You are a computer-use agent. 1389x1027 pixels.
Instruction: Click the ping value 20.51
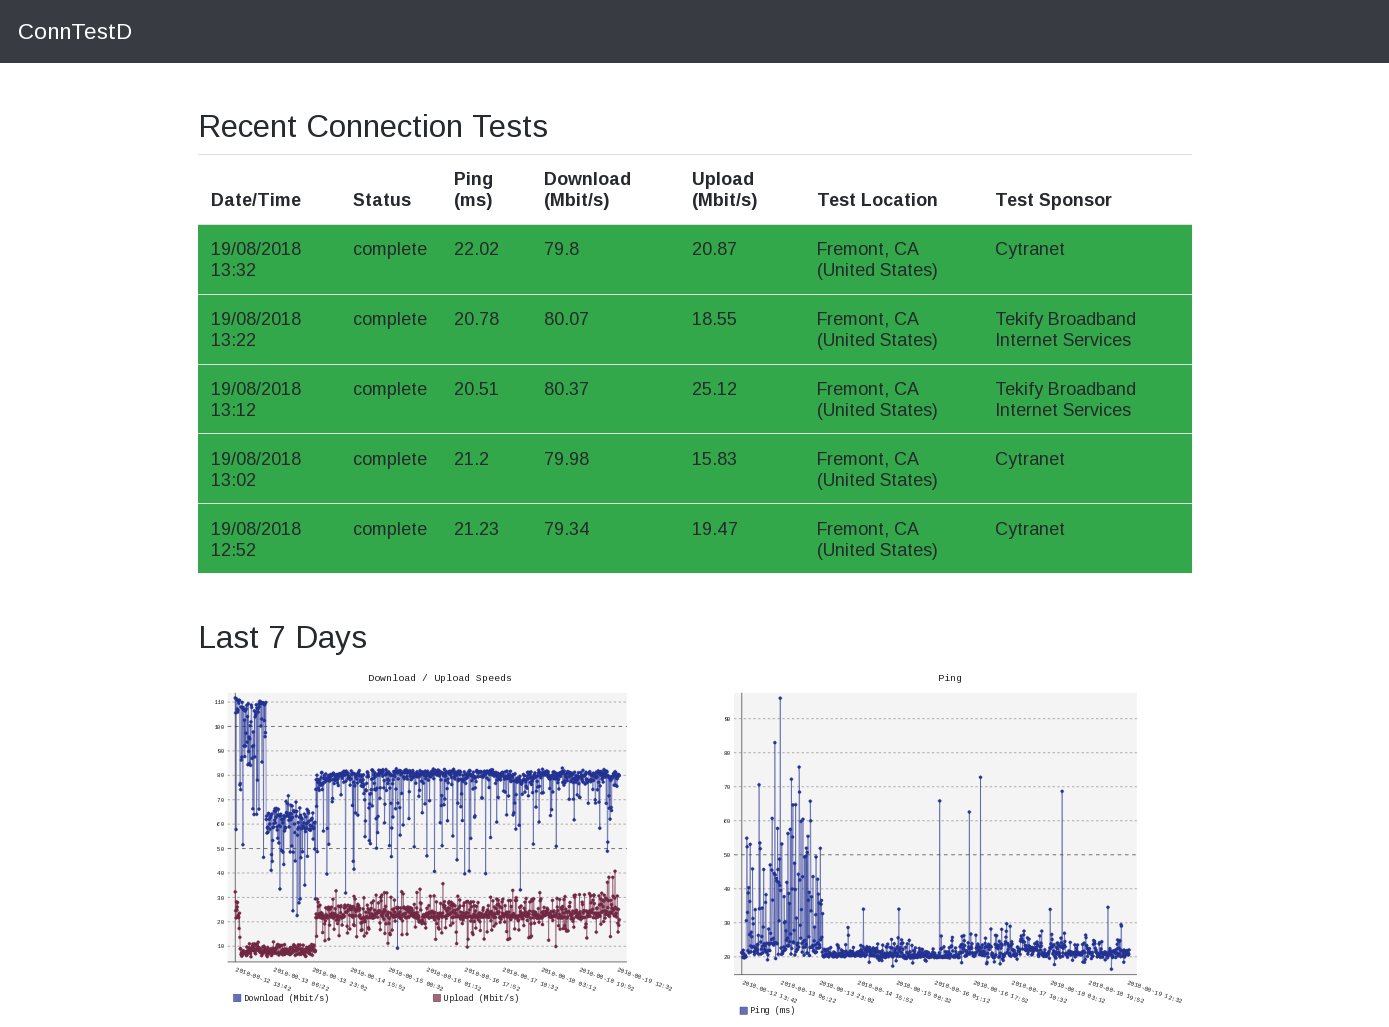pos(476,389)
